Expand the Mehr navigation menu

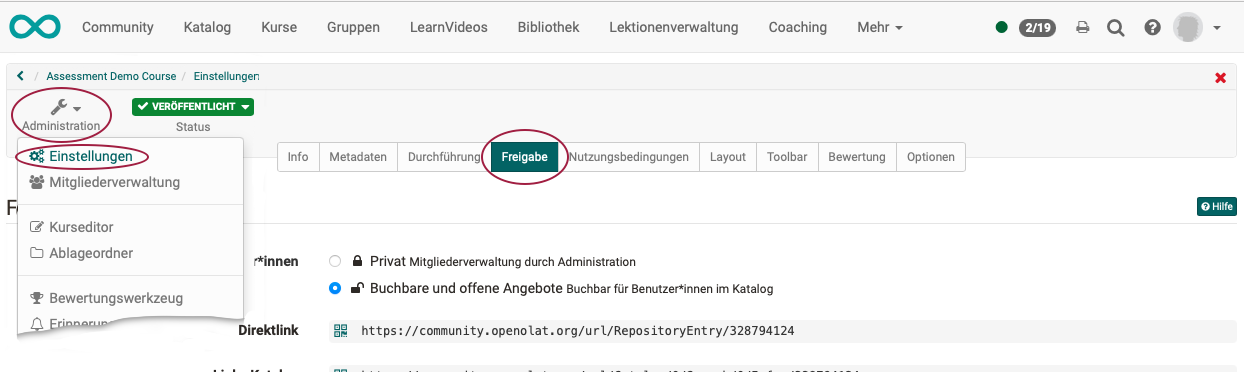point(880,27)
